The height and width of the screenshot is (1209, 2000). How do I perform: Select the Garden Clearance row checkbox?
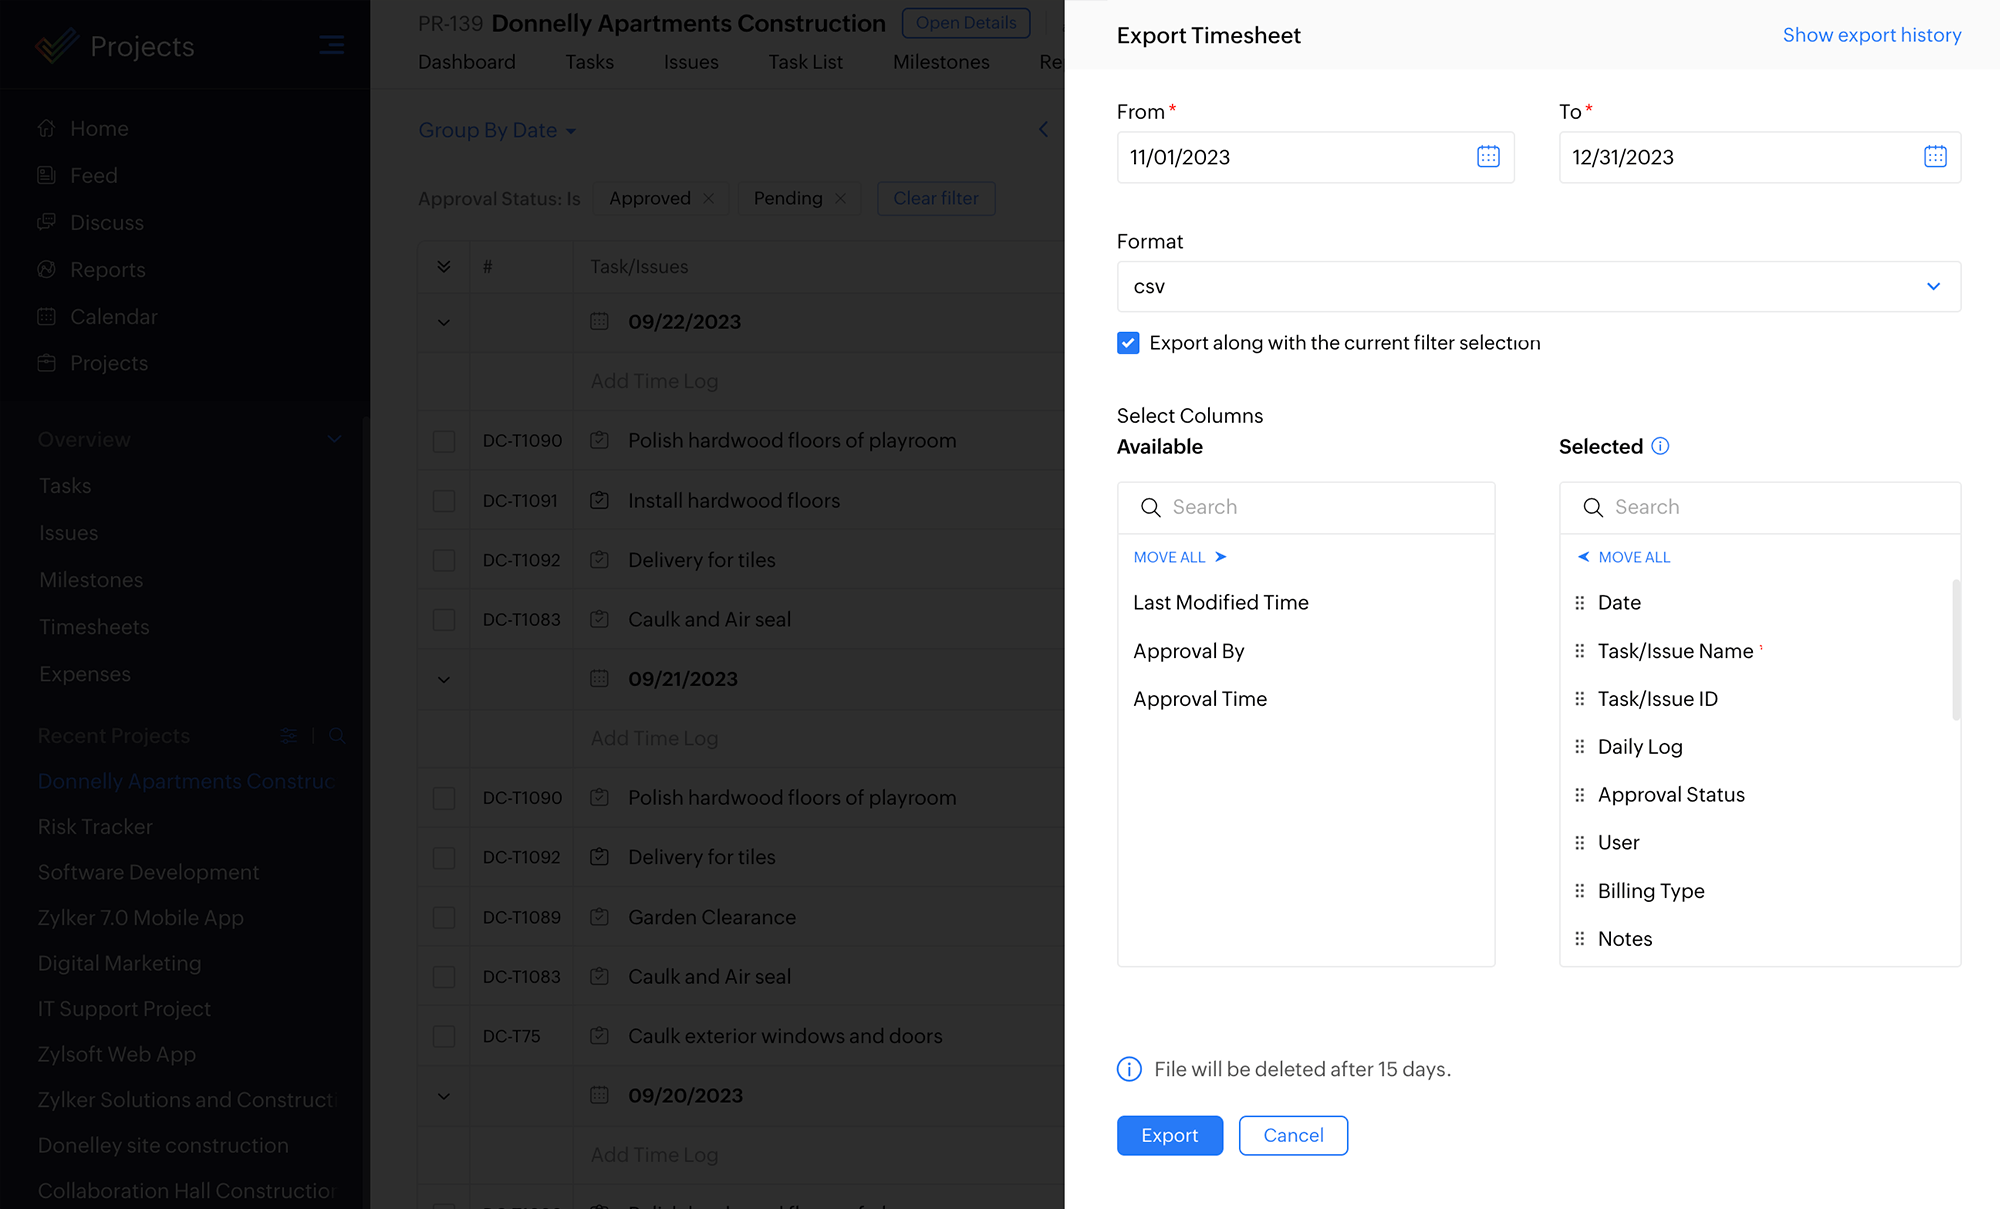click(444, 918)
